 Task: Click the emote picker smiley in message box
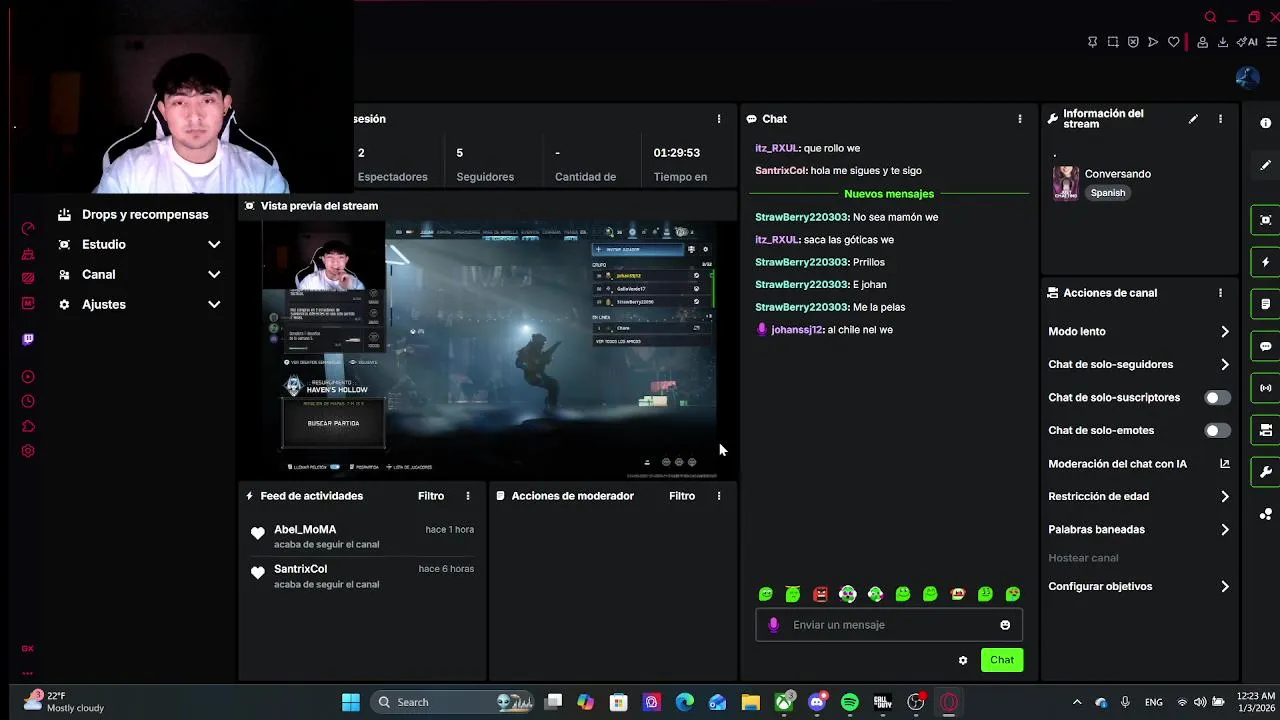[x=1005, y=625]
